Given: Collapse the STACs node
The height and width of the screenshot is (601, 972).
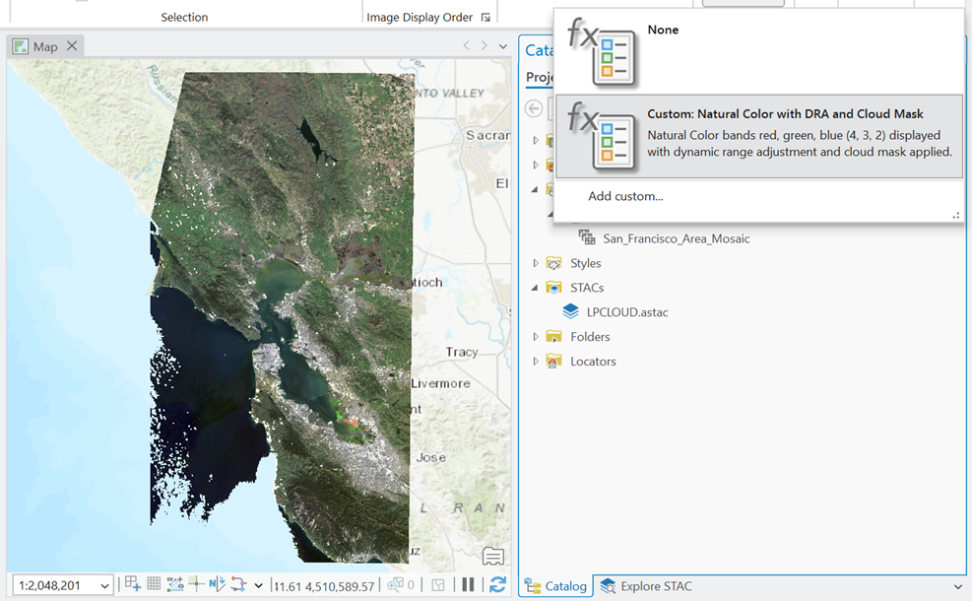Looking at the screenshot, I should [x=535, y=287].
